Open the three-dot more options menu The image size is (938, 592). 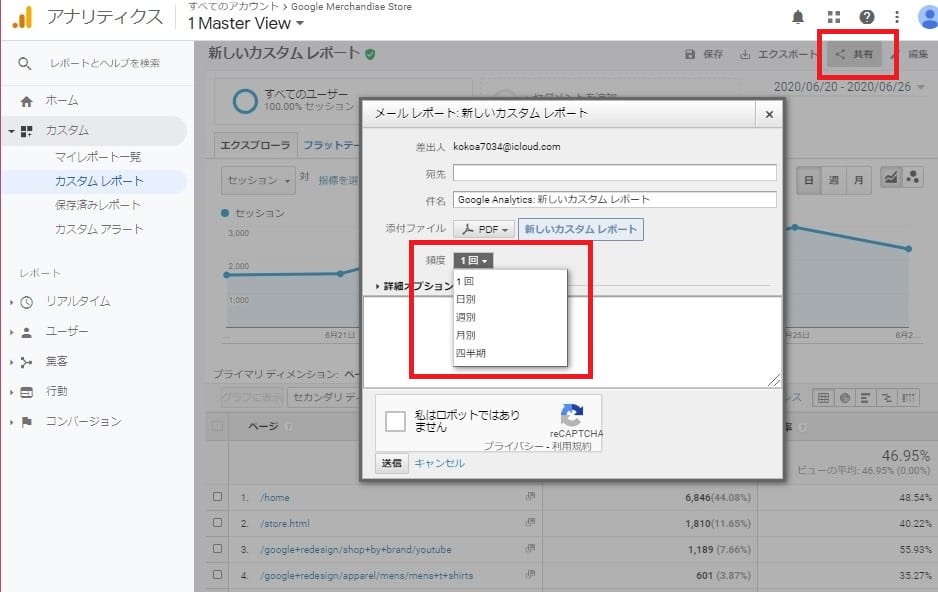click(x=897, y=17)
